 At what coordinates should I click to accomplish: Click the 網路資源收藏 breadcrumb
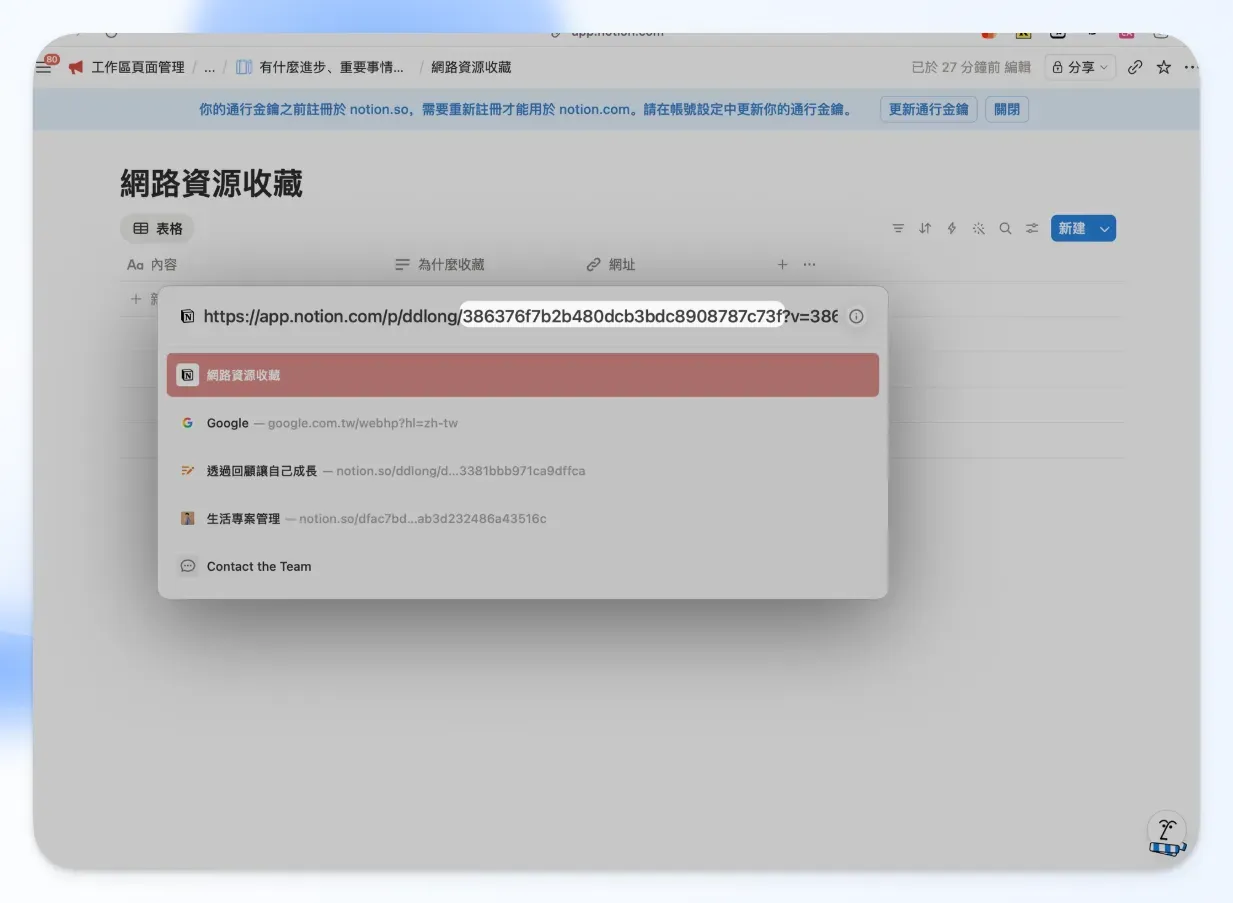[x=471, y=67]
